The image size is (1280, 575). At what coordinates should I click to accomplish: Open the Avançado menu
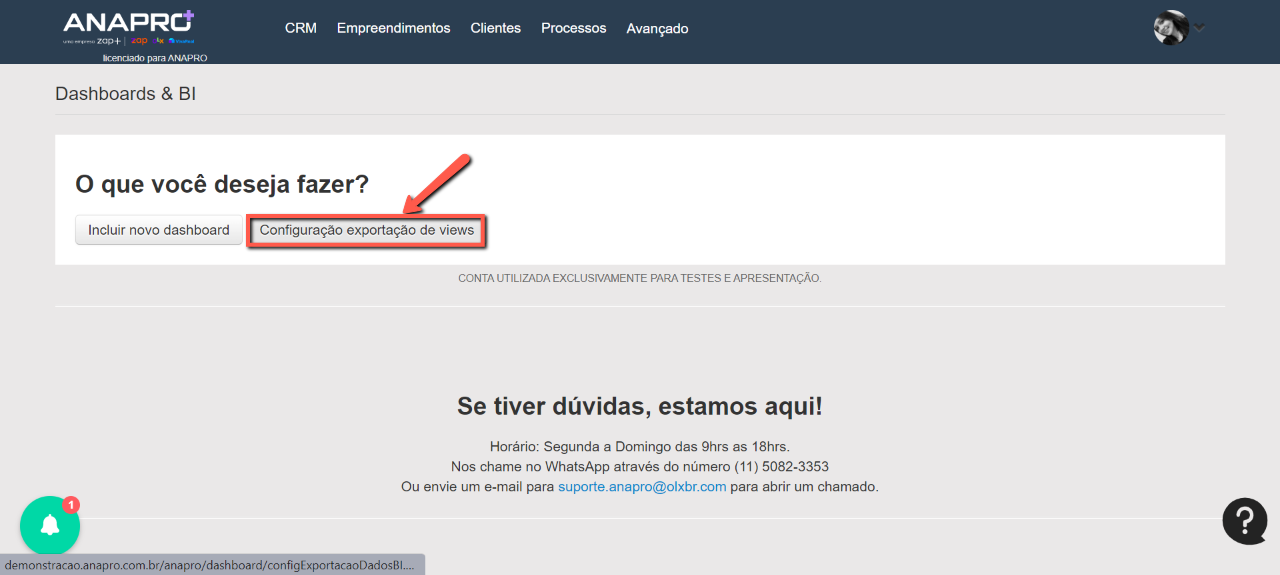coord(657,29)
